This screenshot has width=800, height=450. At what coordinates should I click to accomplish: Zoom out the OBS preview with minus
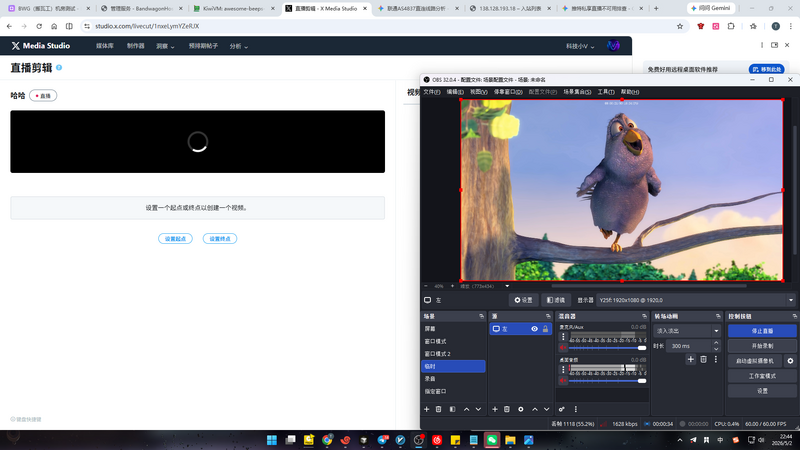427,286
